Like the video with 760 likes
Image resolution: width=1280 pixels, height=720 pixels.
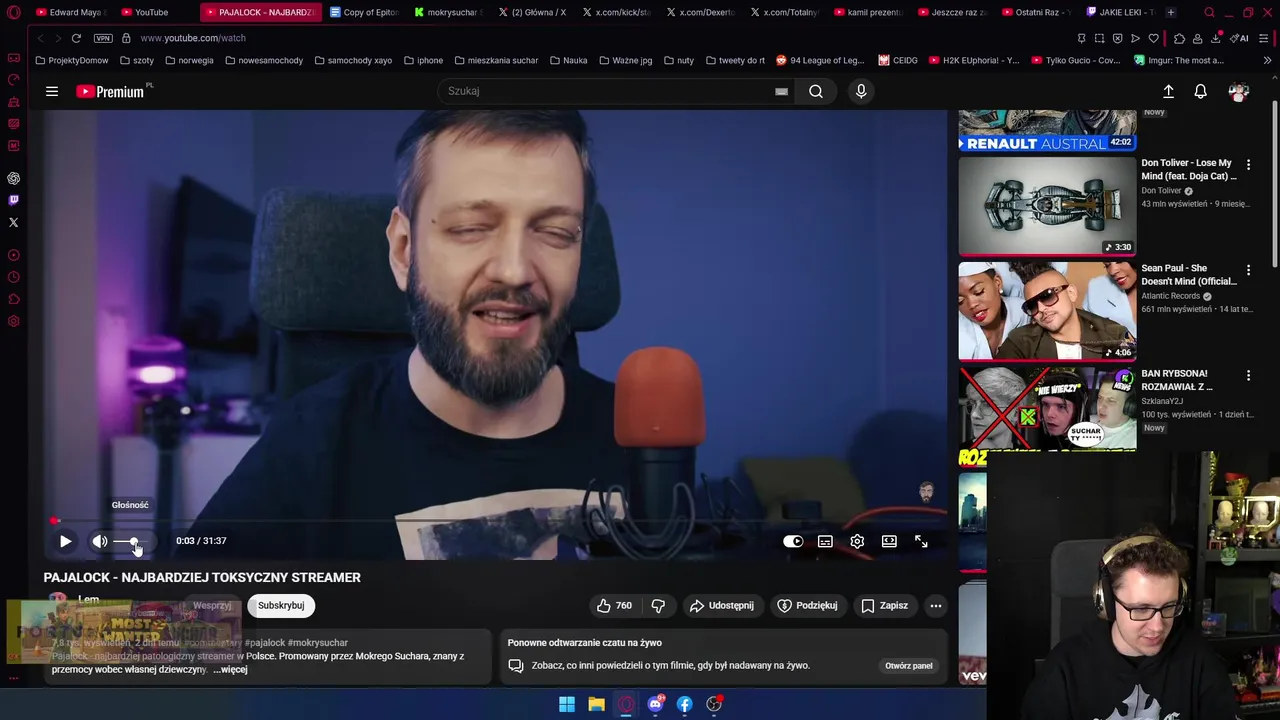click(614, 605)
